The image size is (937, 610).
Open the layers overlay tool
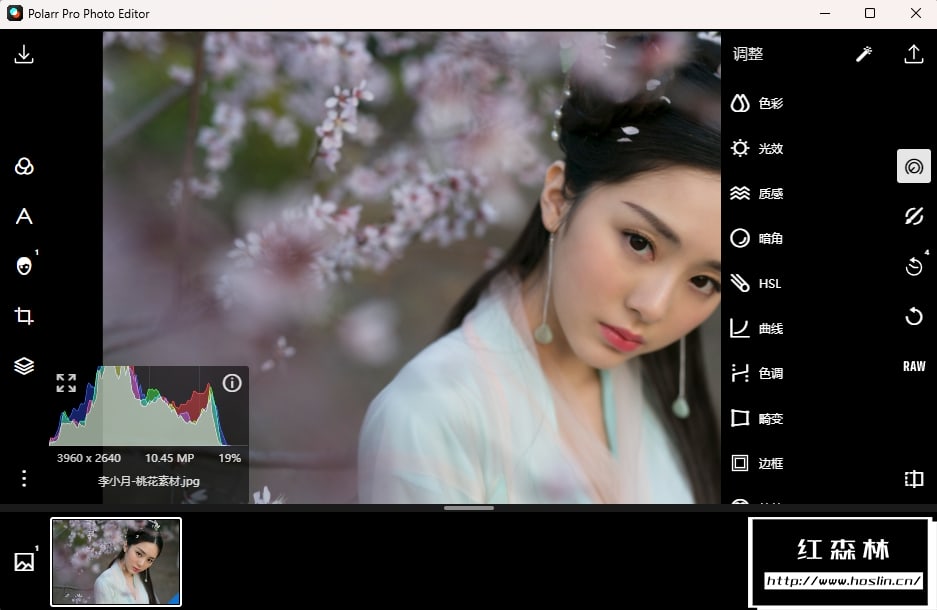point(24,366)
